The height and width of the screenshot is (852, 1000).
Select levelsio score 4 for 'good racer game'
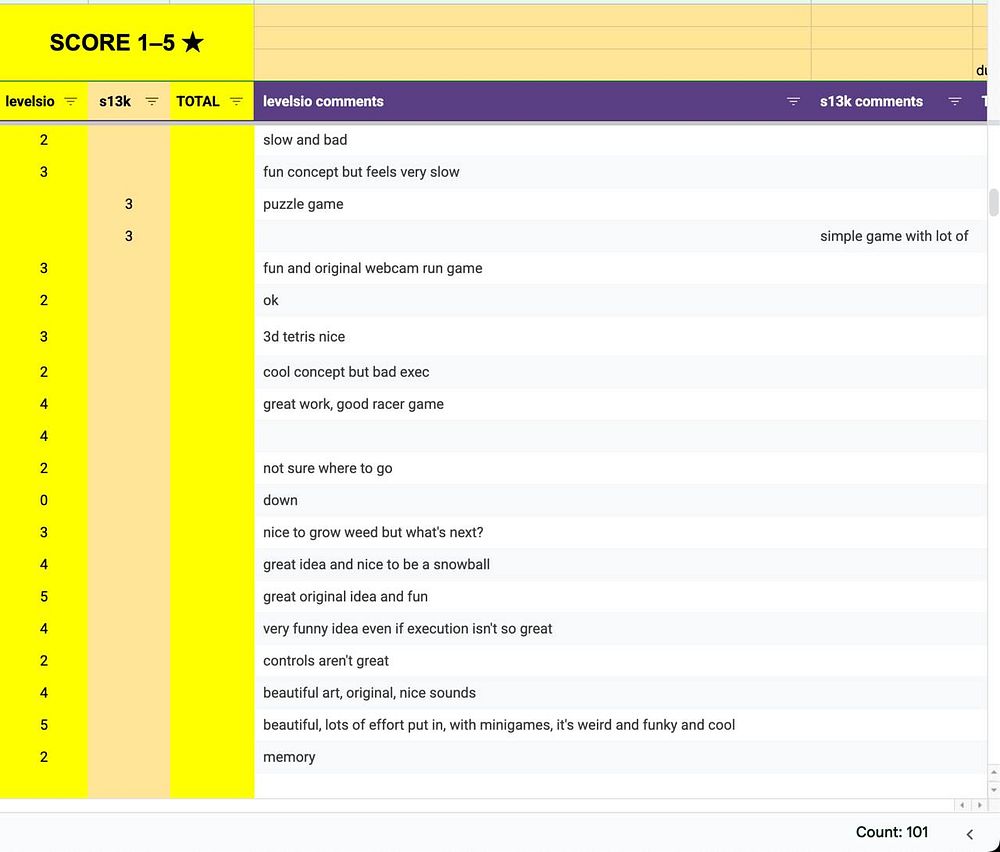[43, 404]
